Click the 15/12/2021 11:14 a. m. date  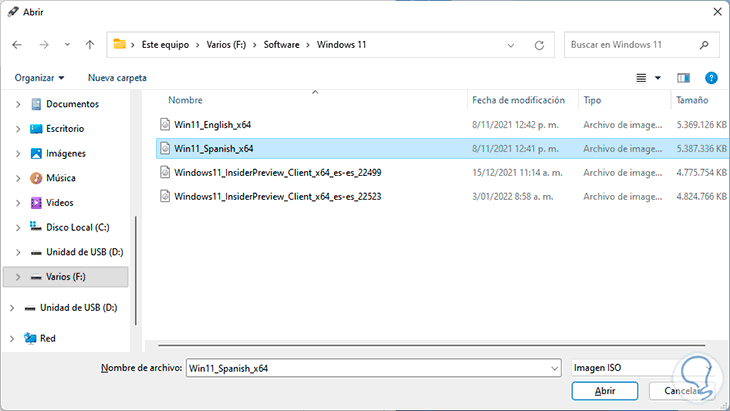[517, 173]
